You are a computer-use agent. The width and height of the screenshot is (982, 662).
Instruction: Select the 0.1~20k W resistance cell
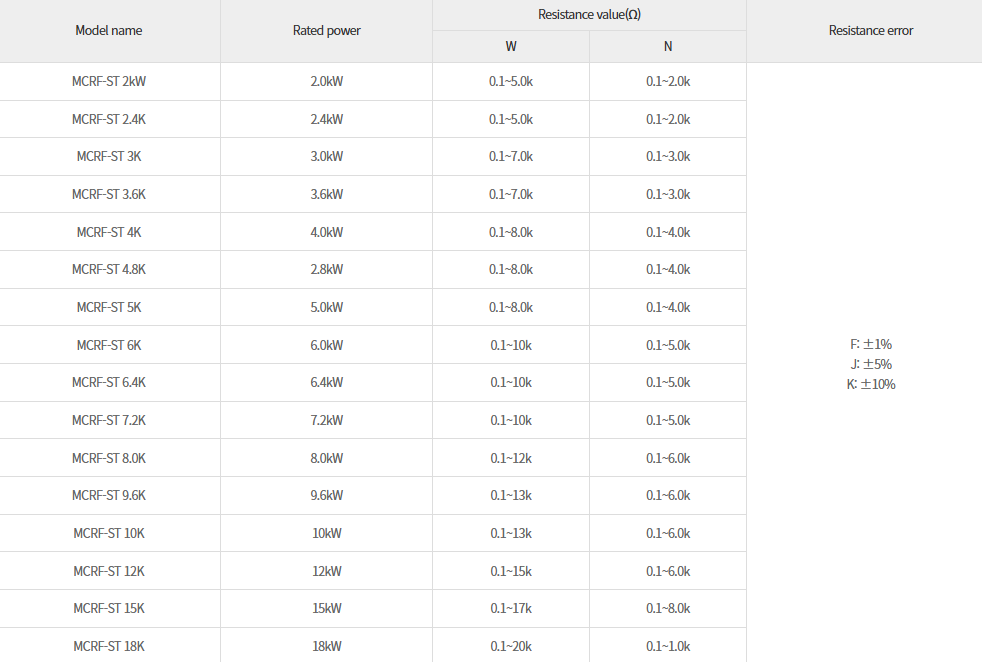coord(511,646)
